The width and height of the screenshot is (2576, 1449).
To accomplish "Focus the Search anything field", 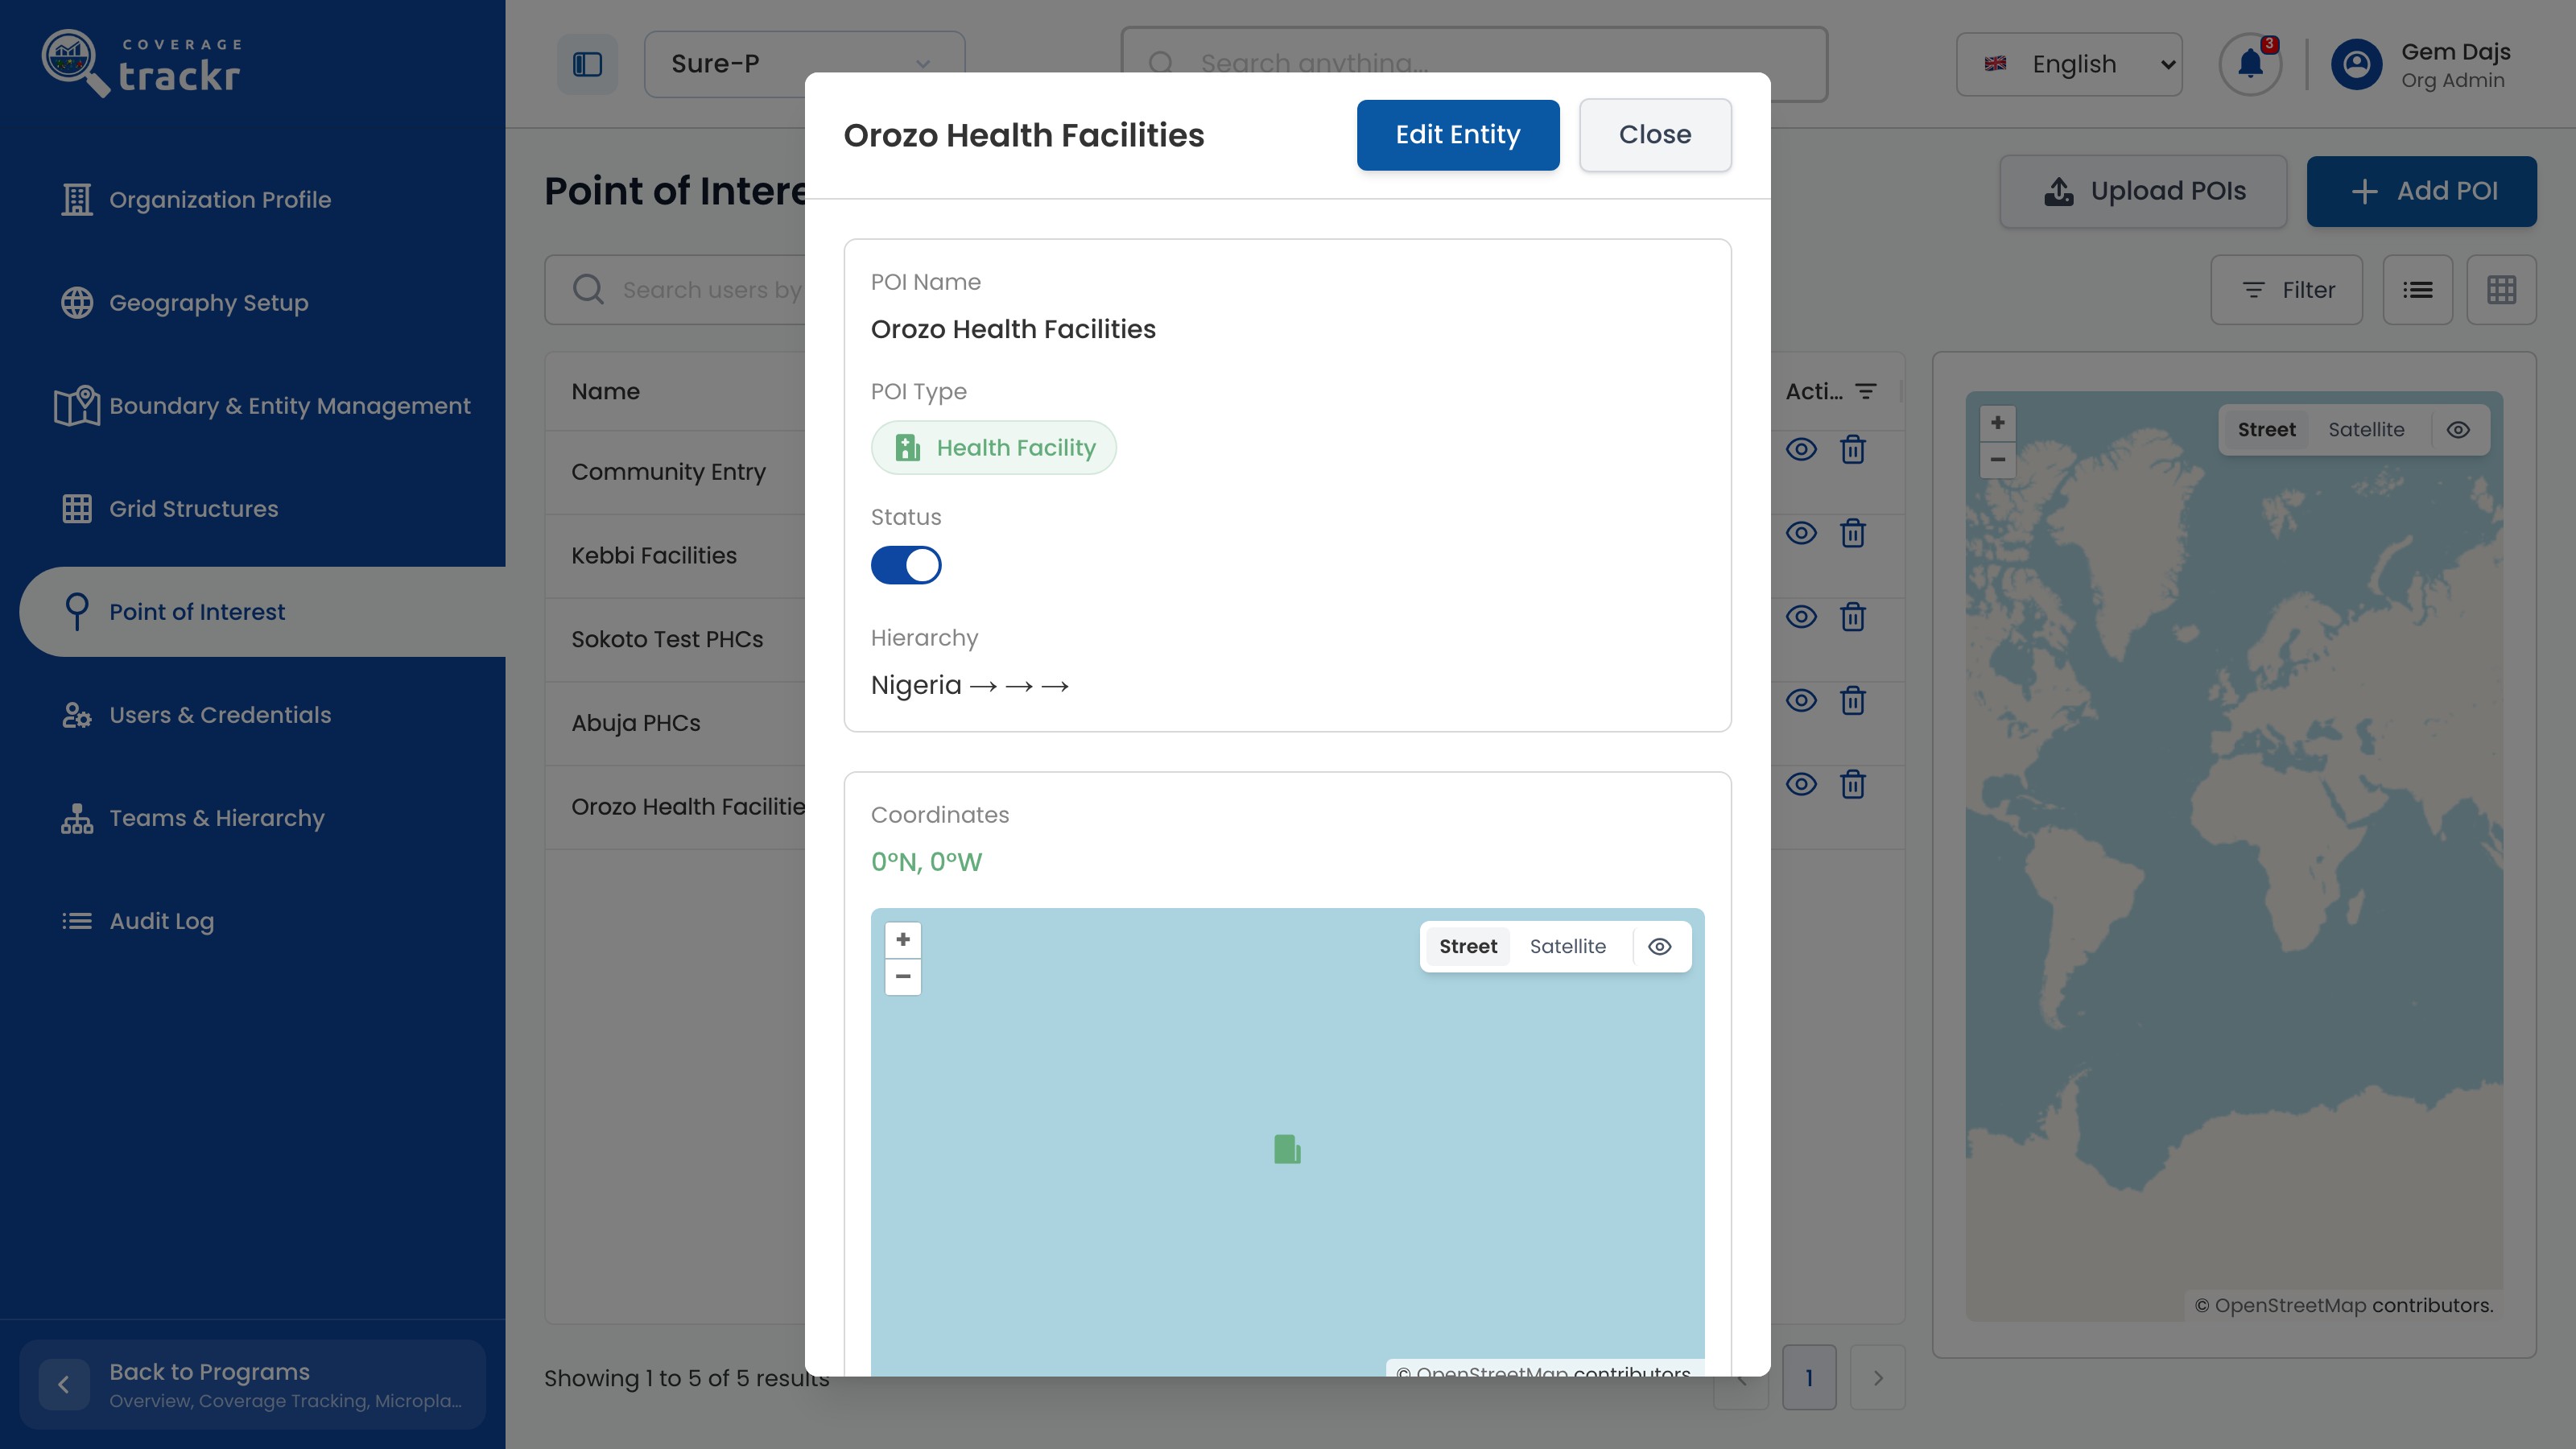I will 1474,64.
